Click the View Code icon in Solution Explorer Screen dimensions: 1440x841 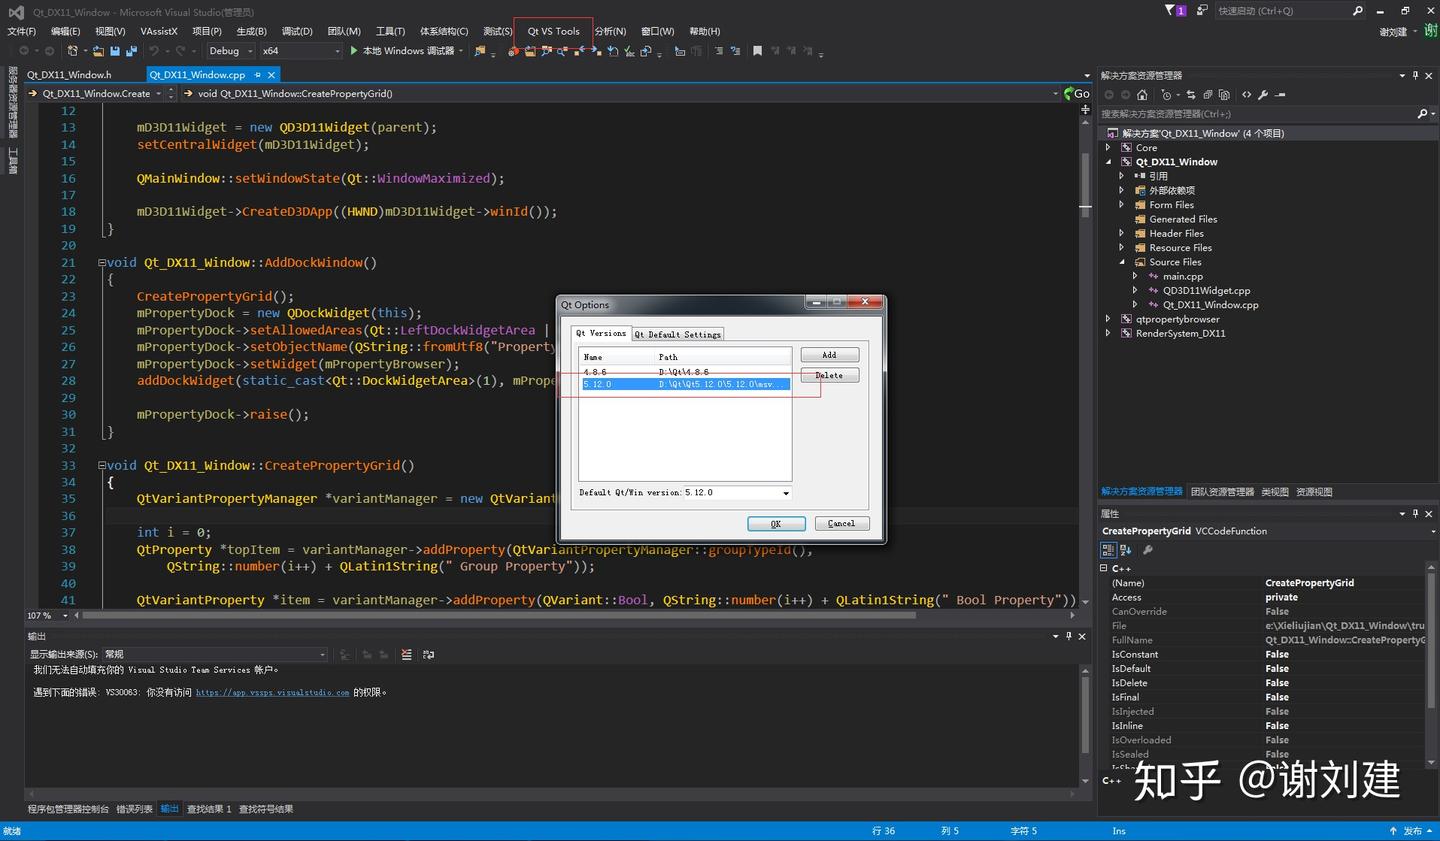(x=1247, y=94)
